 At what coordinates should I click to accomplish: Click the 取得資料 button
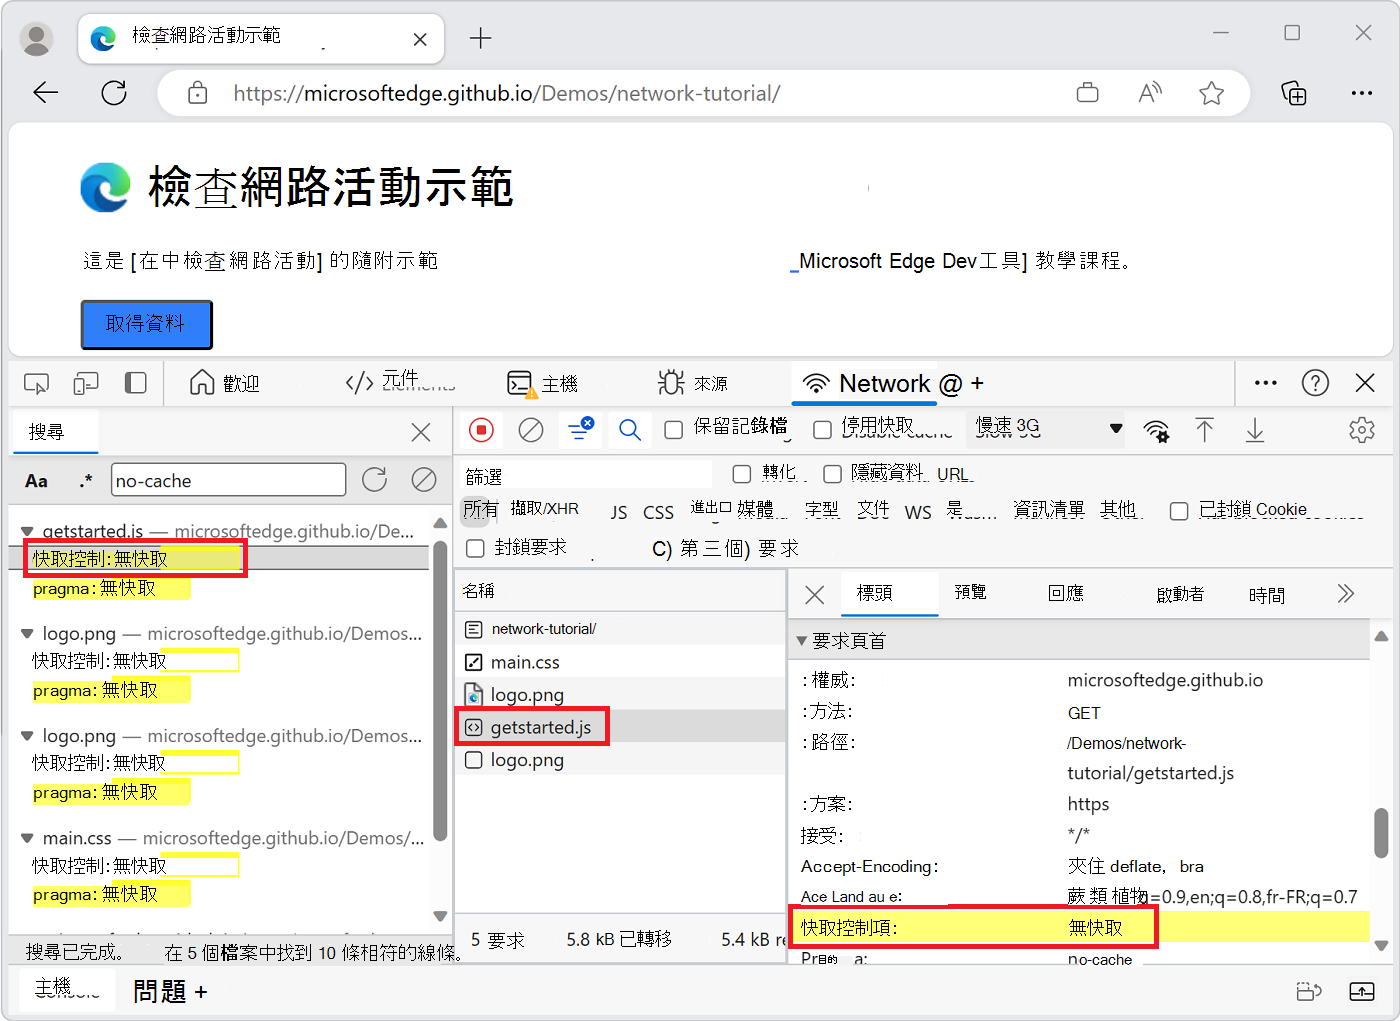pos(146,324)
